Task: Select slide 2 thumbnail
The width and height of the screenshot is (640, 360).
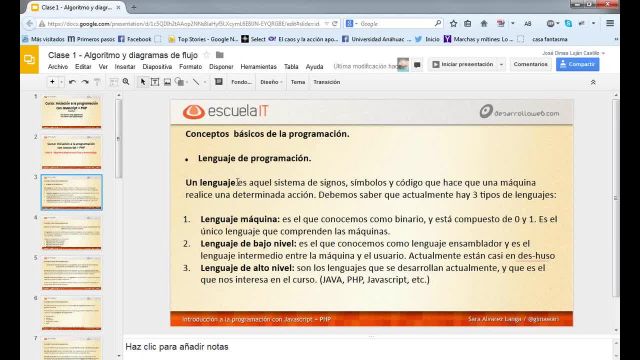Action: [x=71, y=152]
